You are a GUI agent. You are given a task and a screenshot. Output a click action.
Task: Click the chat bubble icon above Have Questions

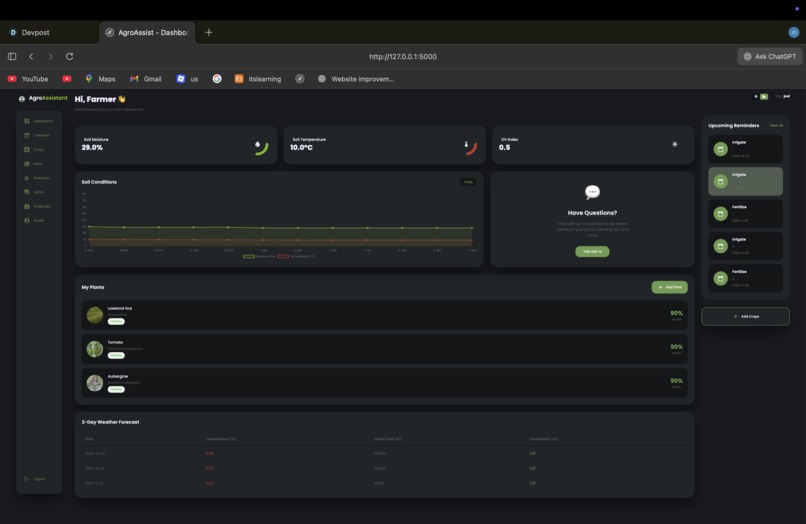point(592,192)
